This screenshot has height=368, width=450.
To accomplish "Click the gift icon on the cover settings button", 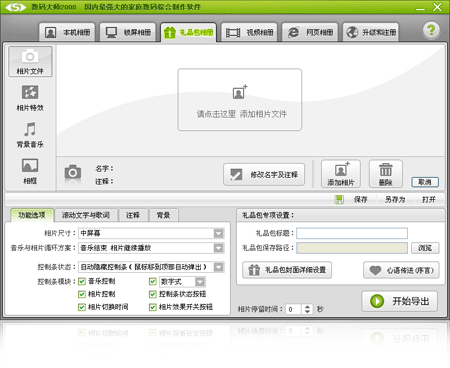I will pos(254,270).
